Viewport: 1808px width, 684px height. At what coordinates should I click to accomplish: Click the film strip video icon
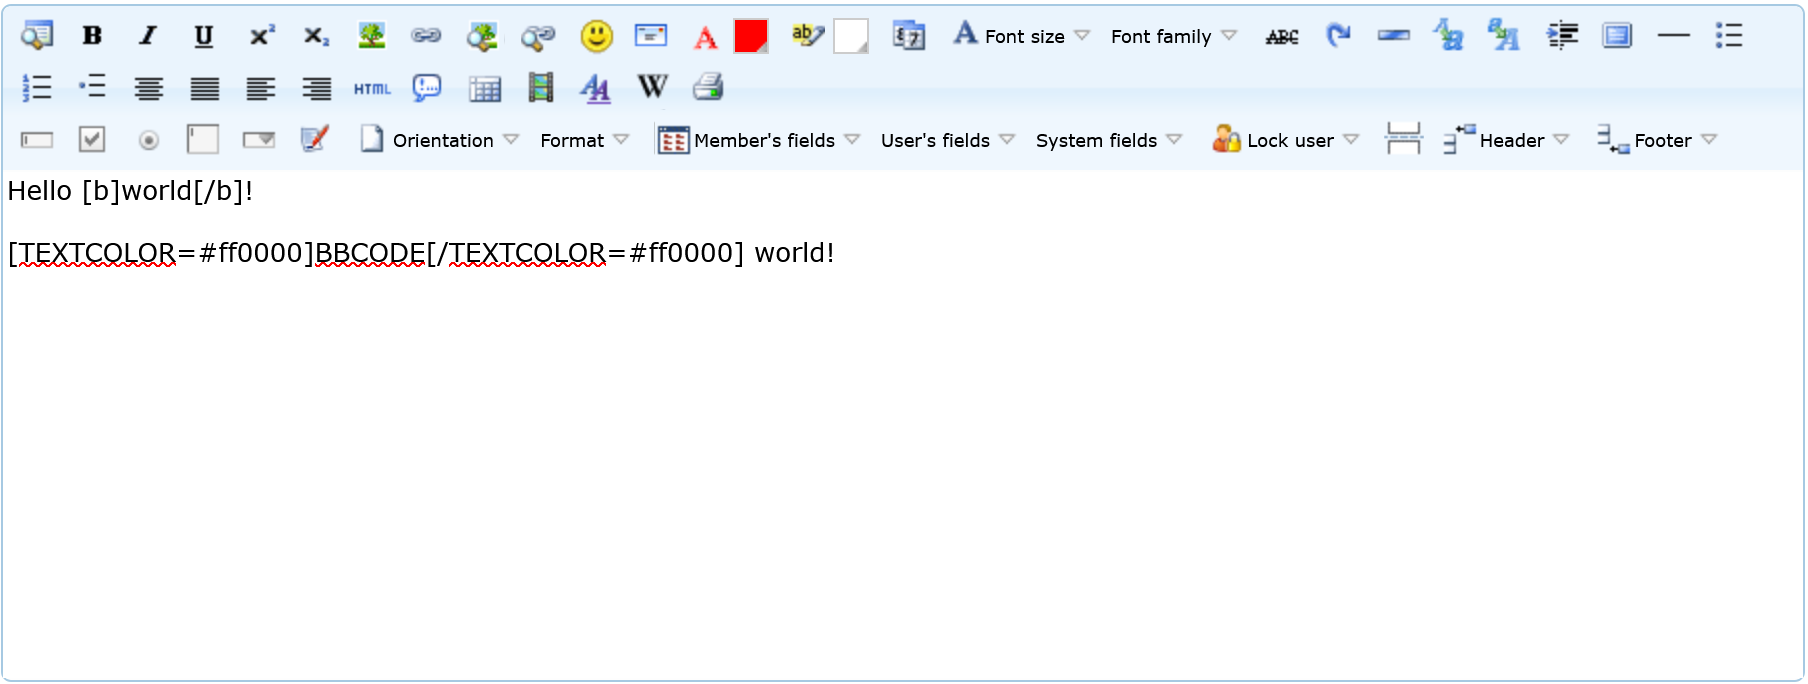[541, 88]
